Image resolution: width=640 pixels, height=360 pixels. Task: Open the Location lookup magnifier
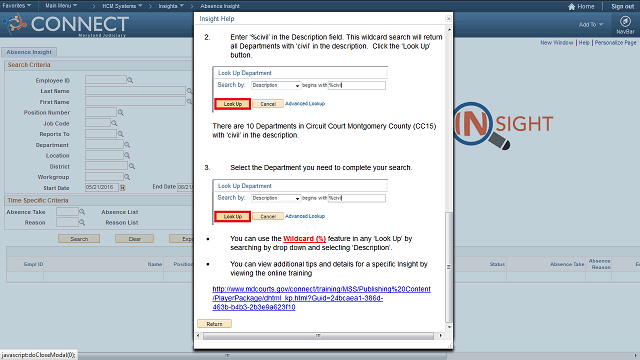coord(127,156)
